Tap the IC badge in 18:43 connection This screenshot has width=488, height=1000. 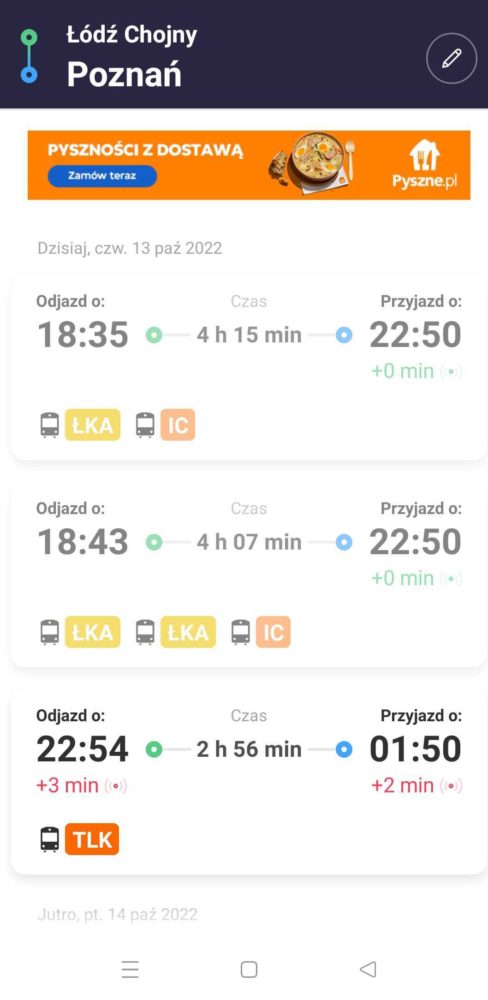[274, 632]
